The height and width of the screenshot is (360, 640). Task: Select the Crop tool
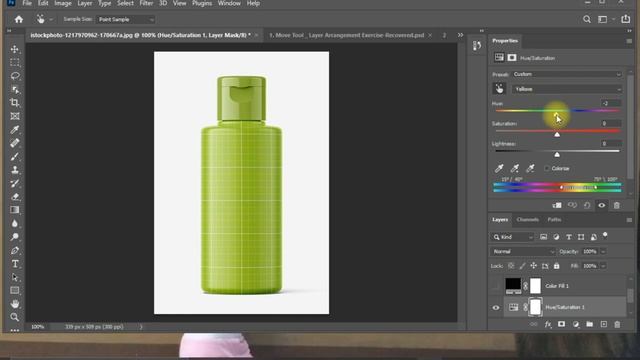[x=15, y=103]
